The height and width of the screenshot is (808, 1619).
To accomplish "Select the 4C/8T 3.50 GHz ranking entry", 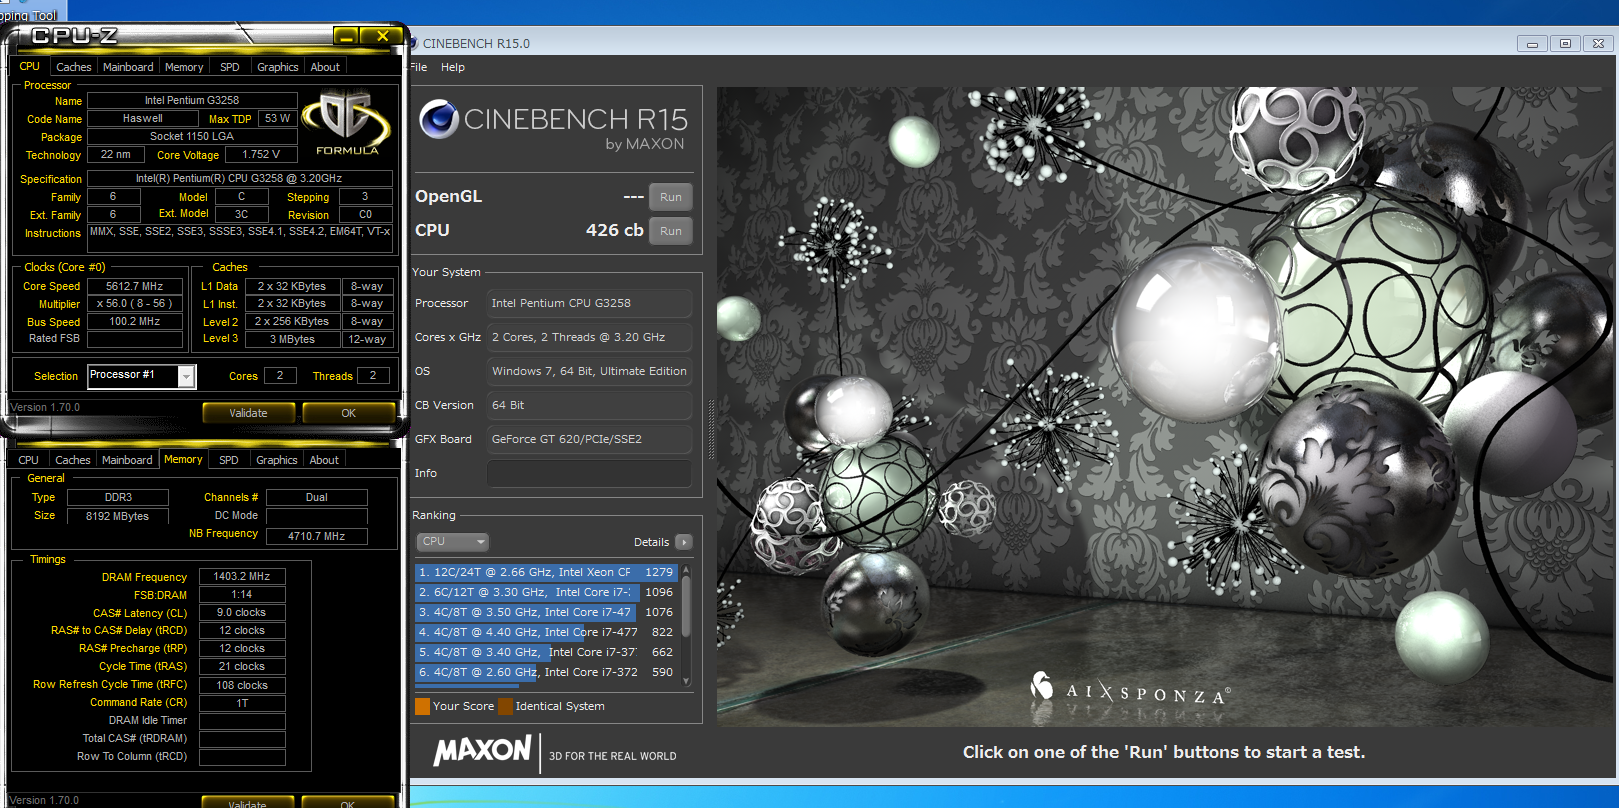I will point(546,612).
